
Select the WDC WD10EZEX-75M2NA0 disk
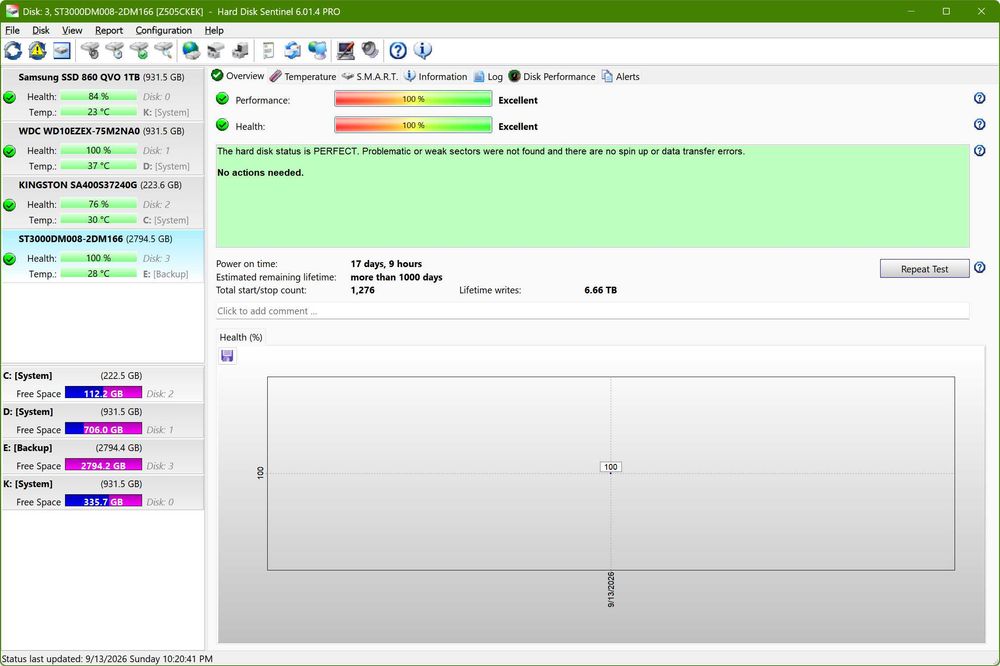click(102, 149)
